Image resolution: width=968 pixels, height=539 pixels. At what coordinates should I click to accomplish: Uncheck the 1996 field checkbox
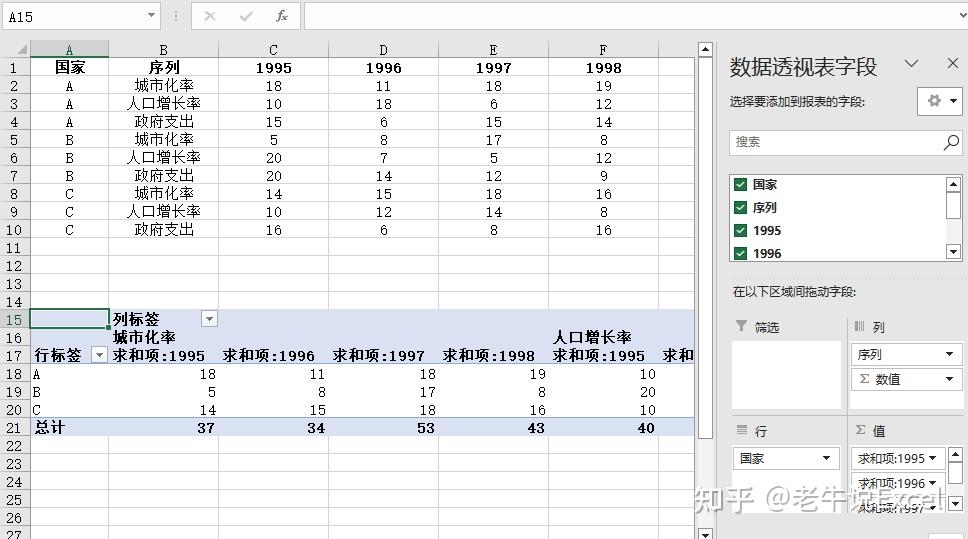(740, 253)
